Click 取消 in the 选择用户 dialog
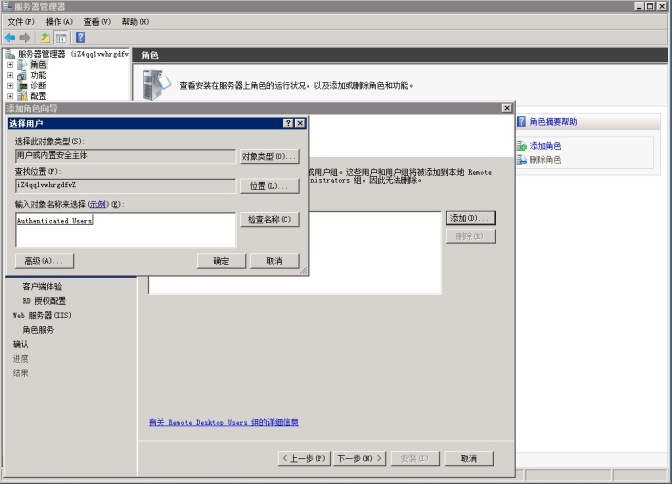Image resolution: width=672 pixels, height=484 pixels. (x=275, y=261)
